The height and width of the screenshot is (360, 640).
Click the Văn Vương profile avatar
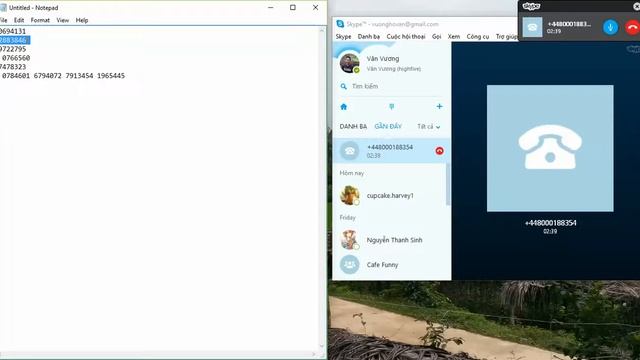tap(350, 63)
